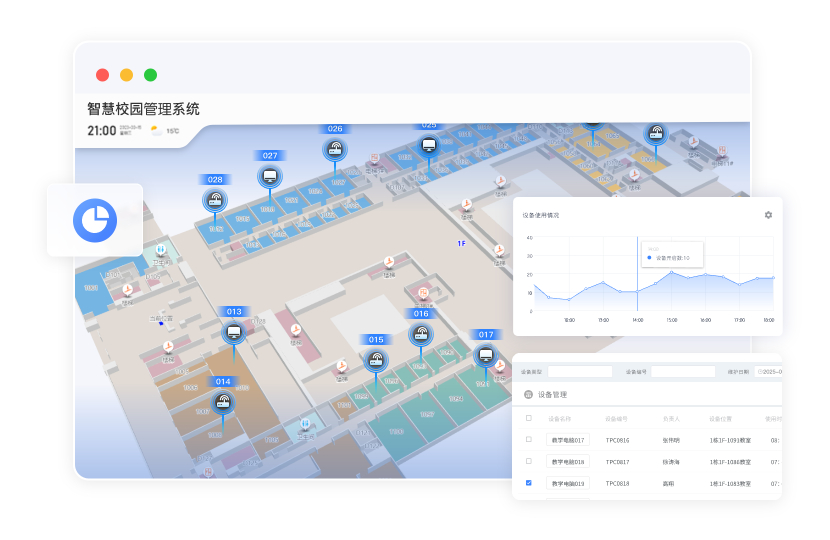
Task: Click router device marker 016
Action: [x=421, y=334]
